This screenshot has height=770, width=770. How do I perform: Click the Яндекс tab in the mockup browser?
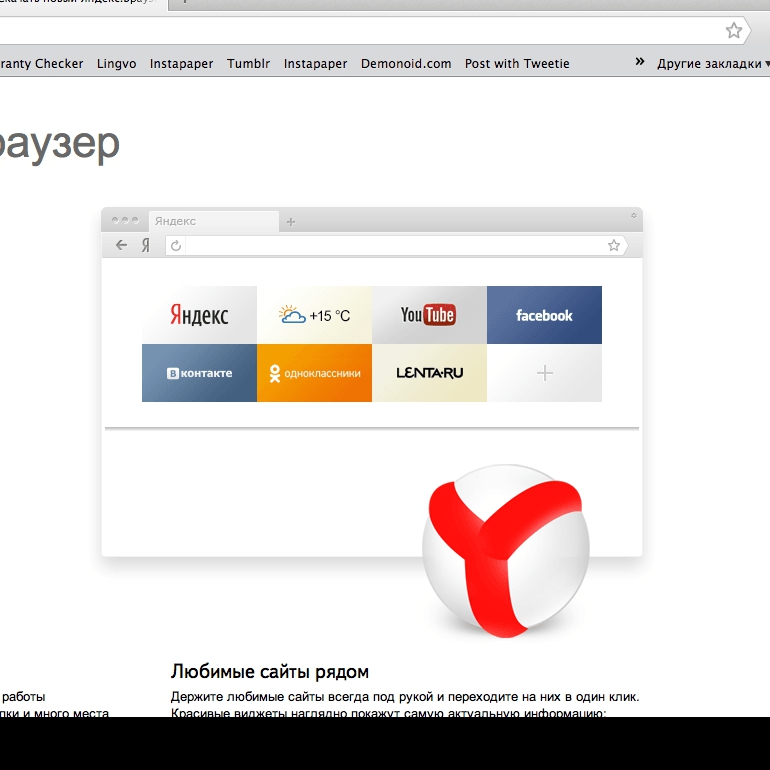(214, 221)
